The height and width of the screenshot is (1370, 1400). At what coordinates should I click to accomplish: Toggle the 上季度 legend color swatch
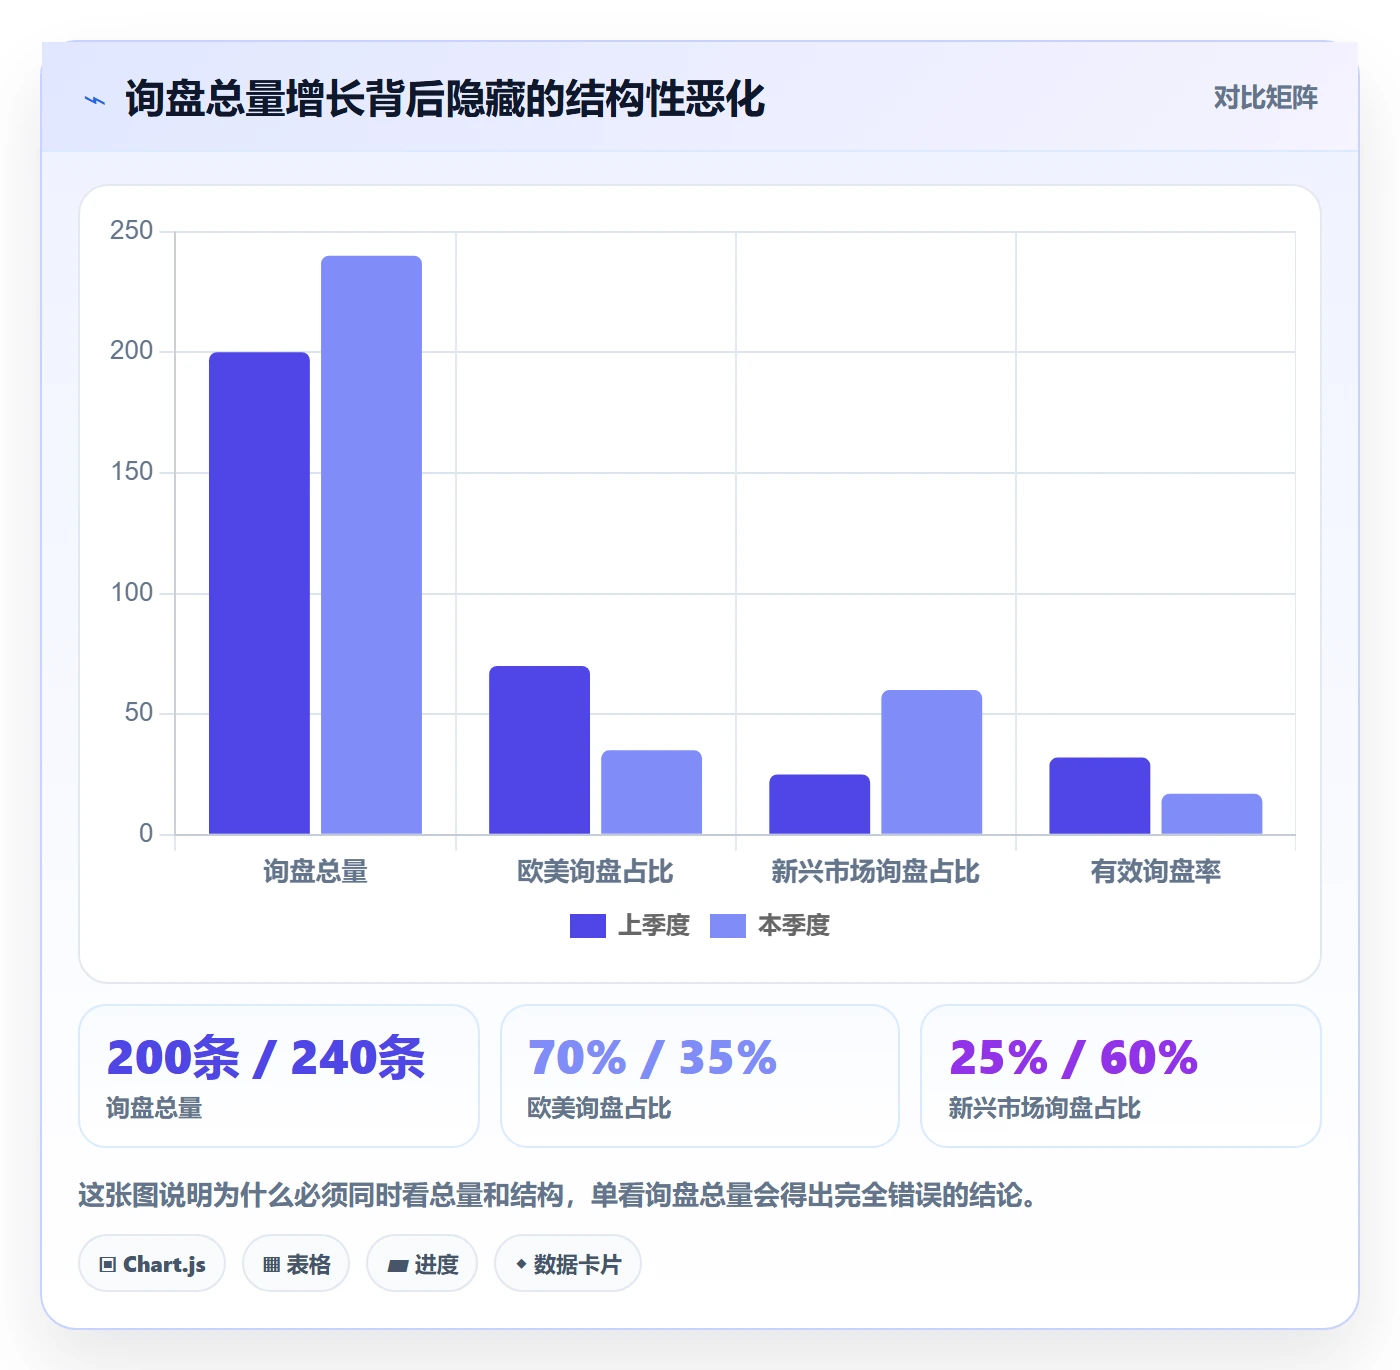tap(588, 926)
